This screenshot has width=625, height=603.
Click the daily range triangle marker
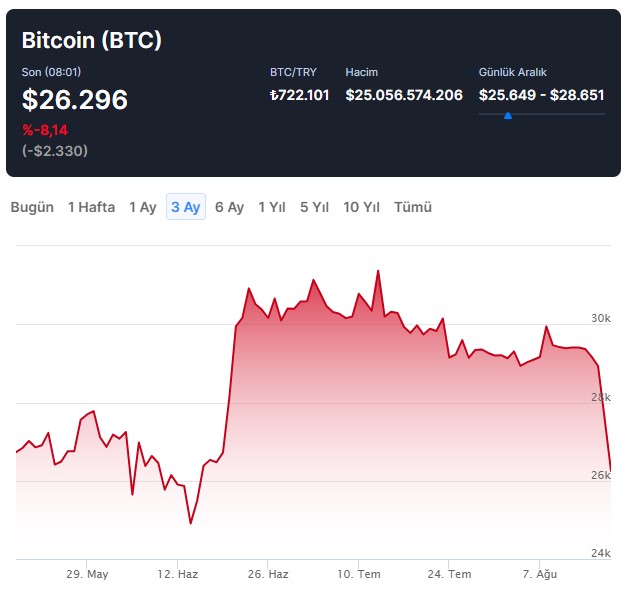pyautogui.click(x=508, y=116)
